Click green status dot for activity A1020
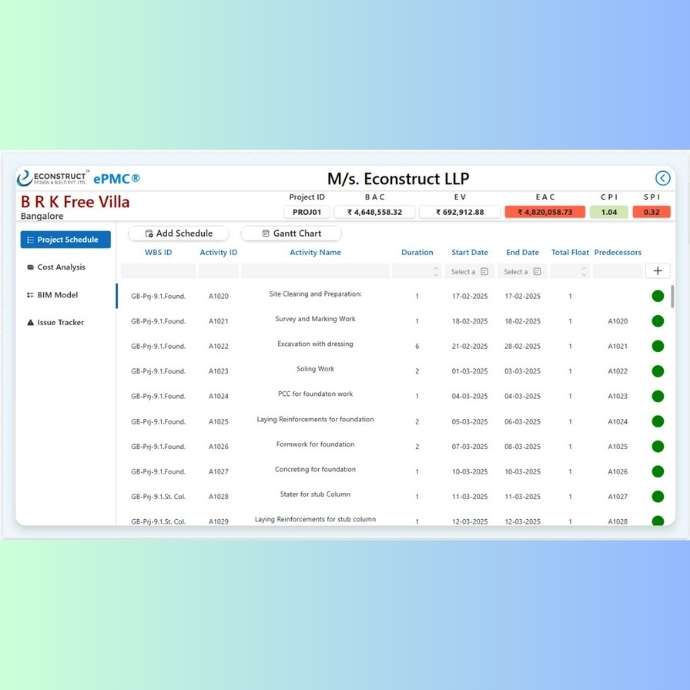690x690 pixels. click(x=658, y=296)
